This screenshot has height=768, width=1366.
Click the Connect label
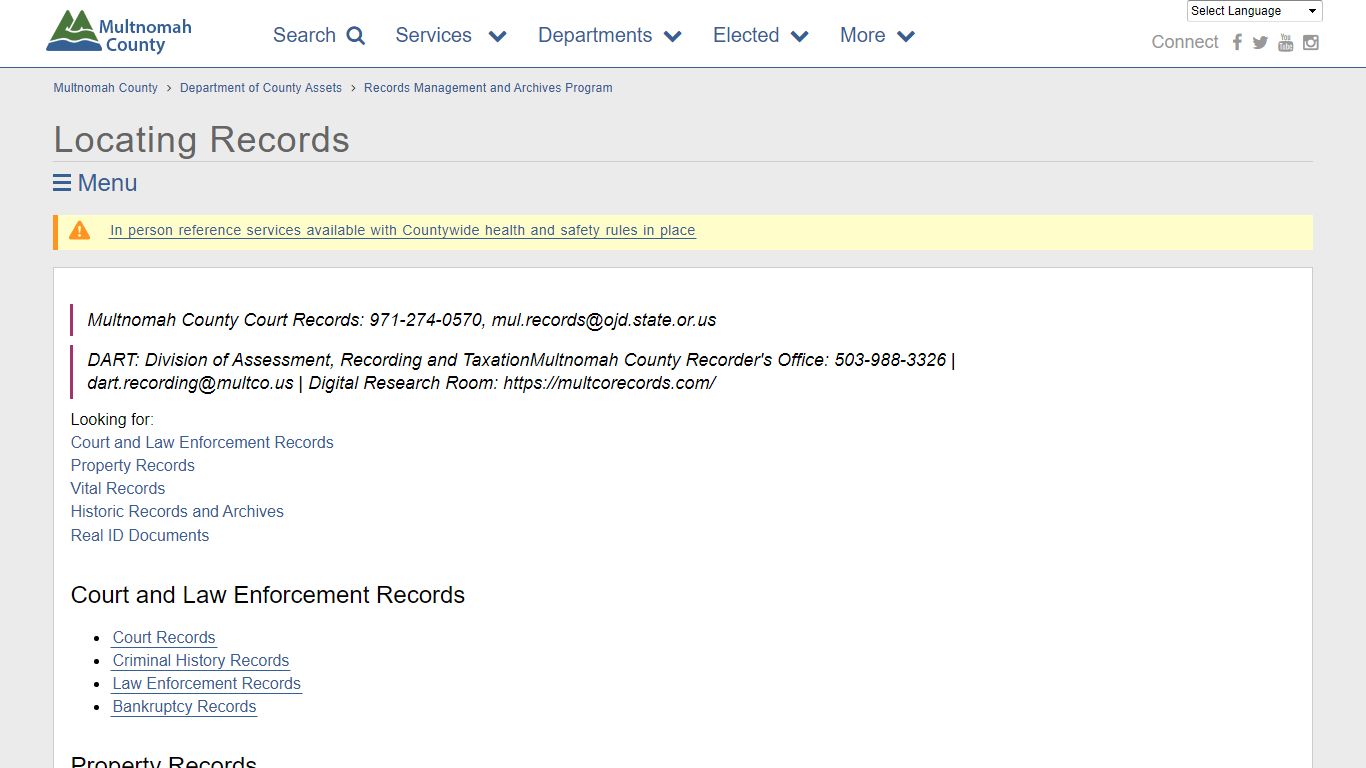point(1185,42)
